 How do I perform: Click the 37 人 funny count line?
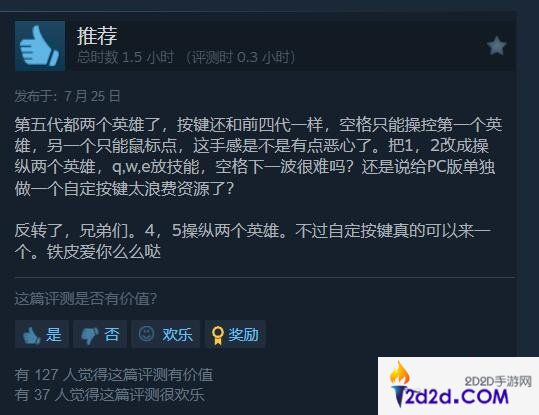110,394
